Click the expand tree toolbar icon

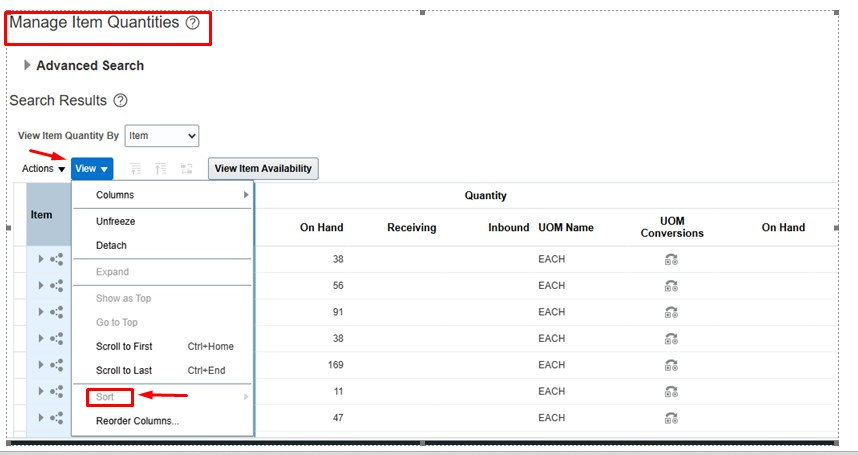[x=135, y=168]
